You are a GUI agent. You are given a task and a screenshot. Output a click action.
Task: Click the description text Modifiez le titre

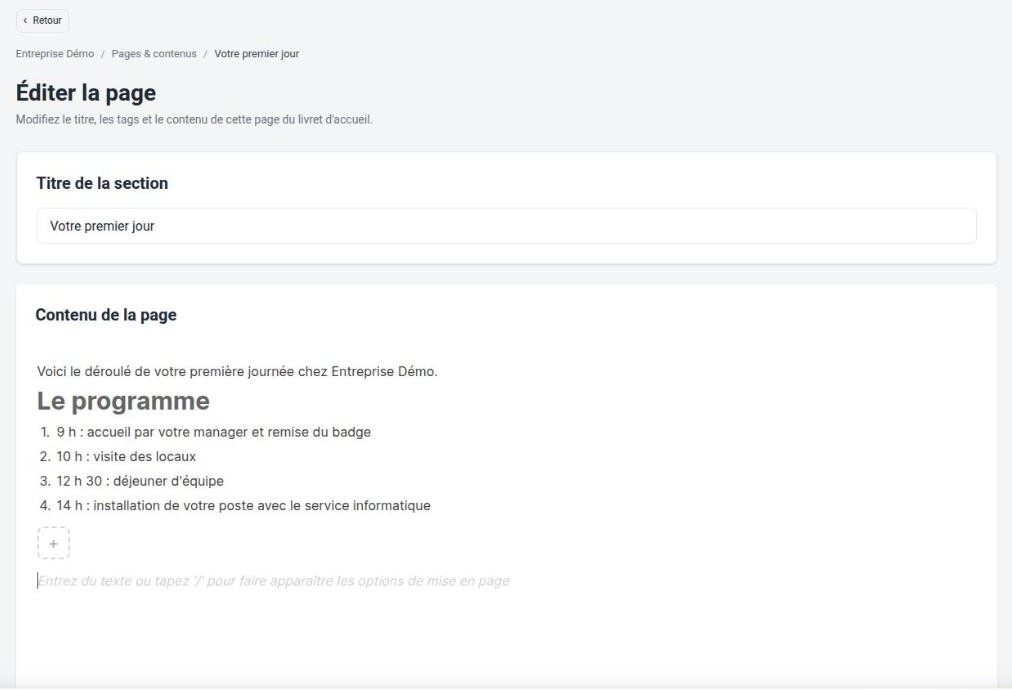click(194, 119)
